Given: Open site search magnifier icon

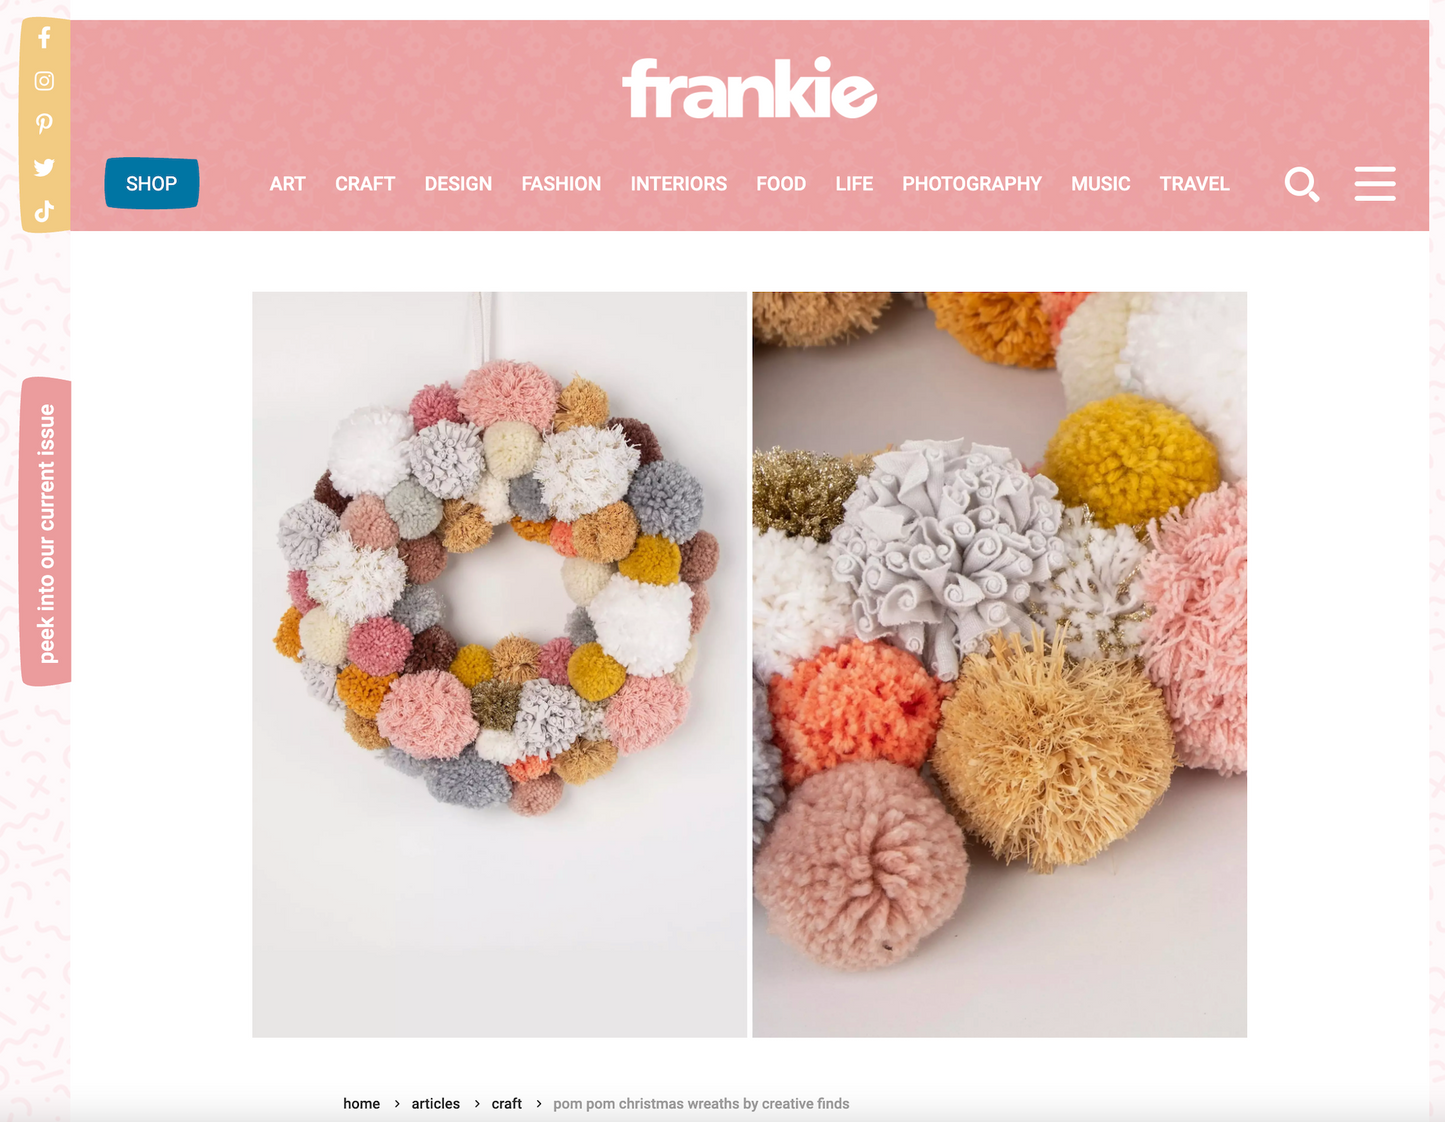Looking at the screenshot, I should click(1302, 184).
